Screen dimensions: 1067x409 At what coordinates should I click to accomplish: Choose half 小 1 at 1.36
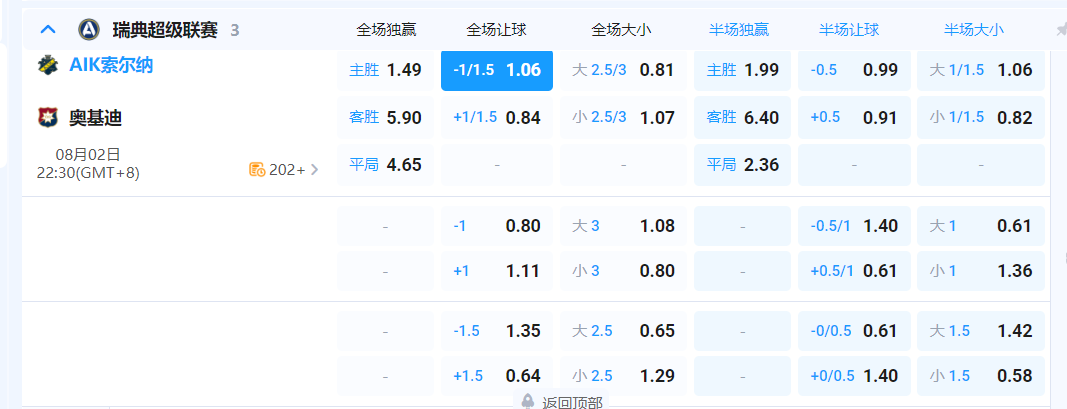tap(981, 271)
